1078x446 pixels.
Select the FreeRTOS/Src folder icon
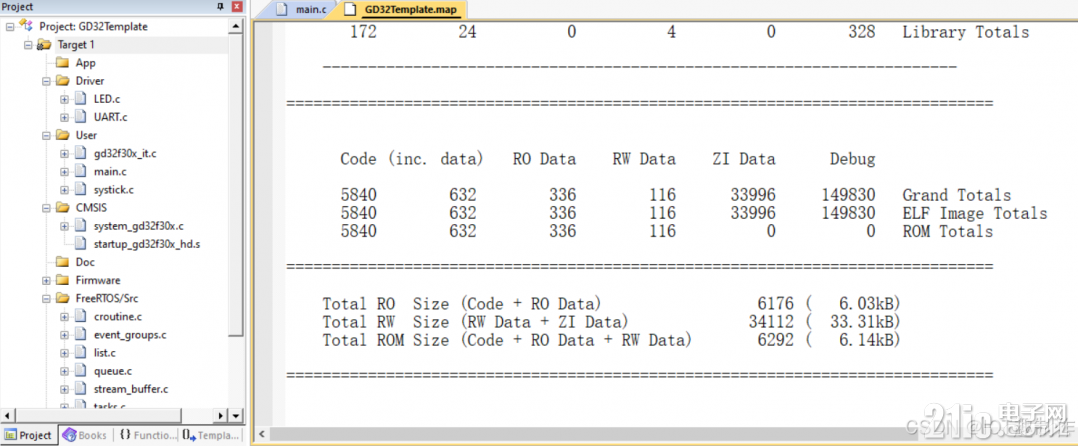[63, 299]
